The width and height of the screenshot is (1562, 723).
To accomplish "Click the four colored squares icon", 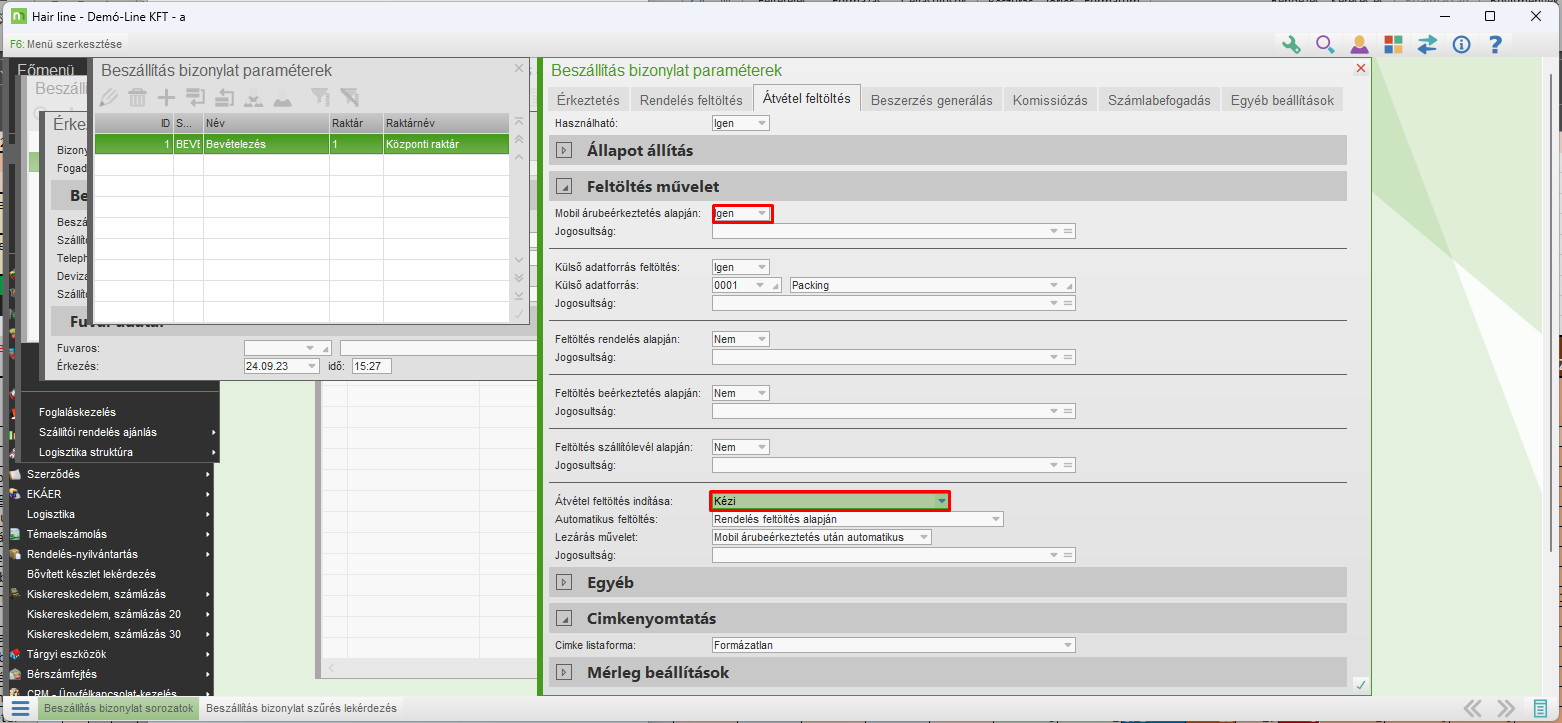I will pos(1393,44).
